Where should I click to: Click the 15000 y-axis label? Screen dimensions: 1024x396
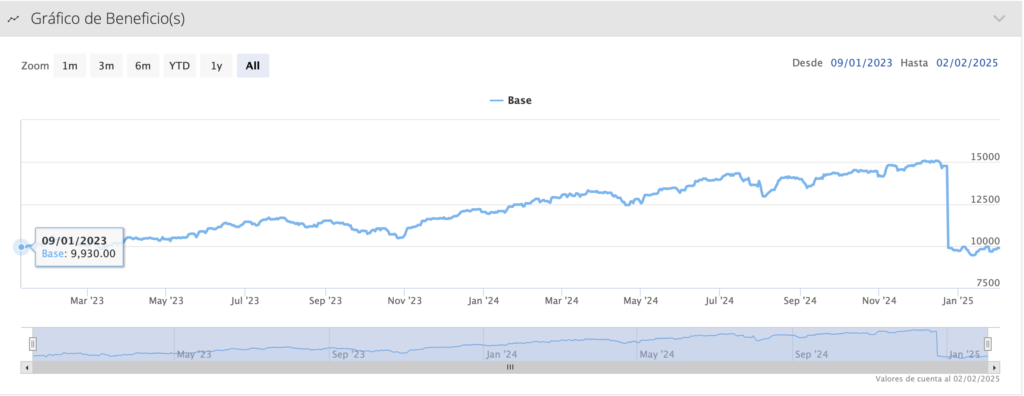(x=985, y=157)
